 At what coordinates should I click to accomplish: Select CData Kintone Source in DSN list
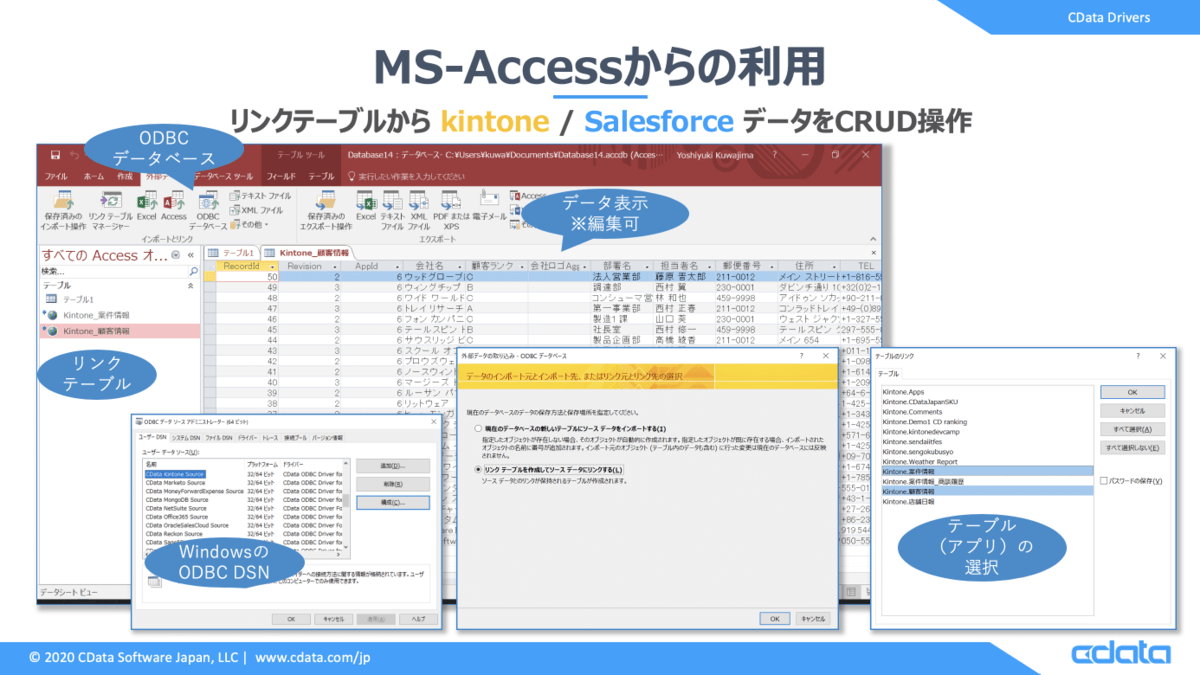pos(175,474)
